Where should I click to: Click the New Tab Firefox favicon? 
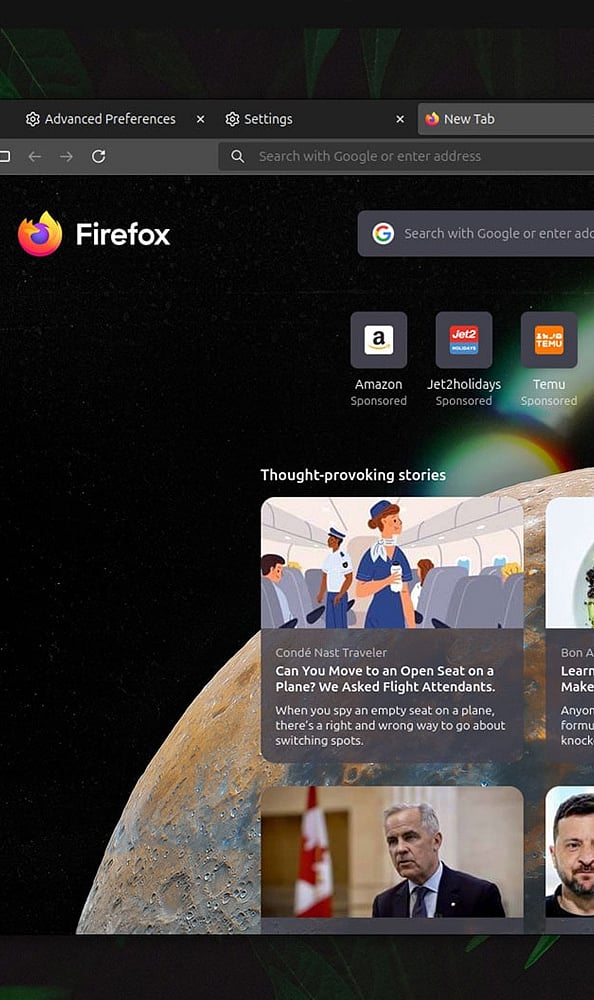[x=432, y=119]
